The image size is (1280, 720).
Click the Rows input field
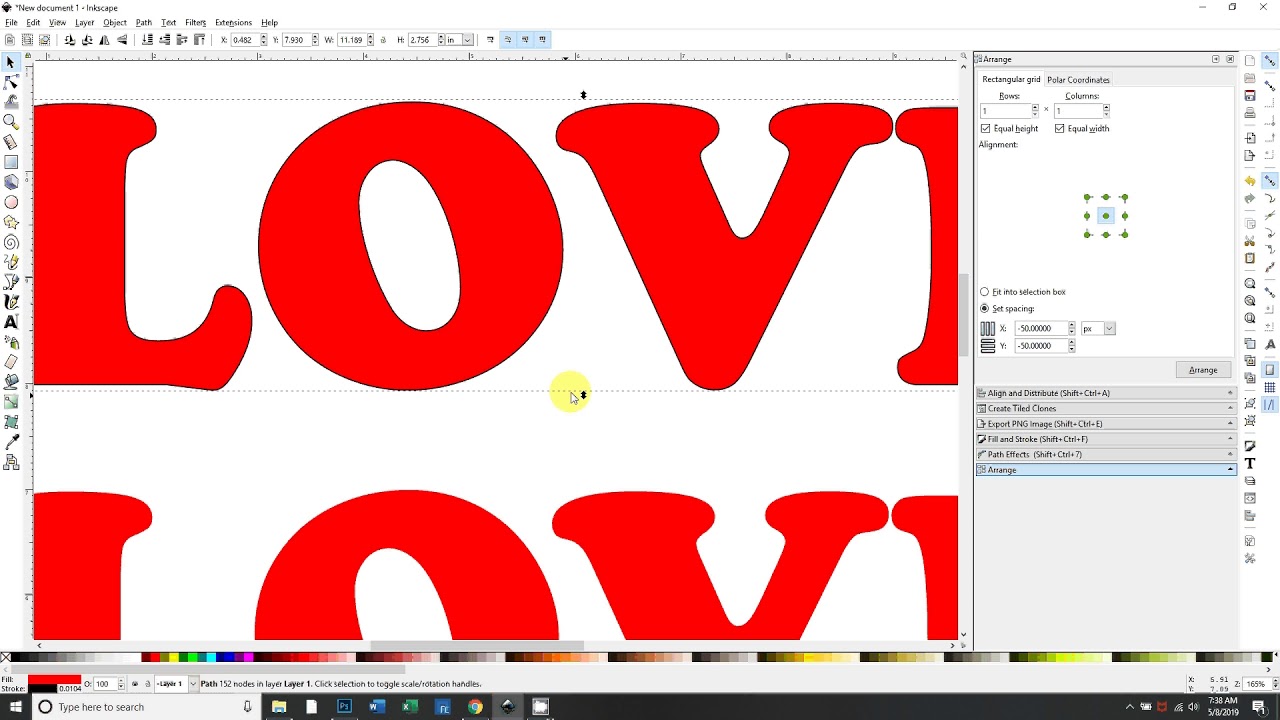pos(1004,111)
